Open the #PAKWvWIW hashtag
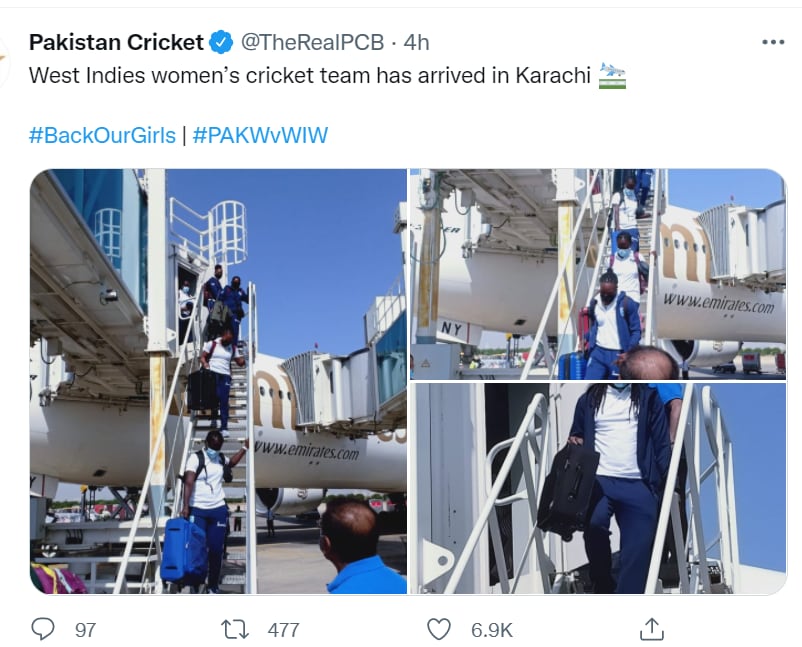 [260, 136]
